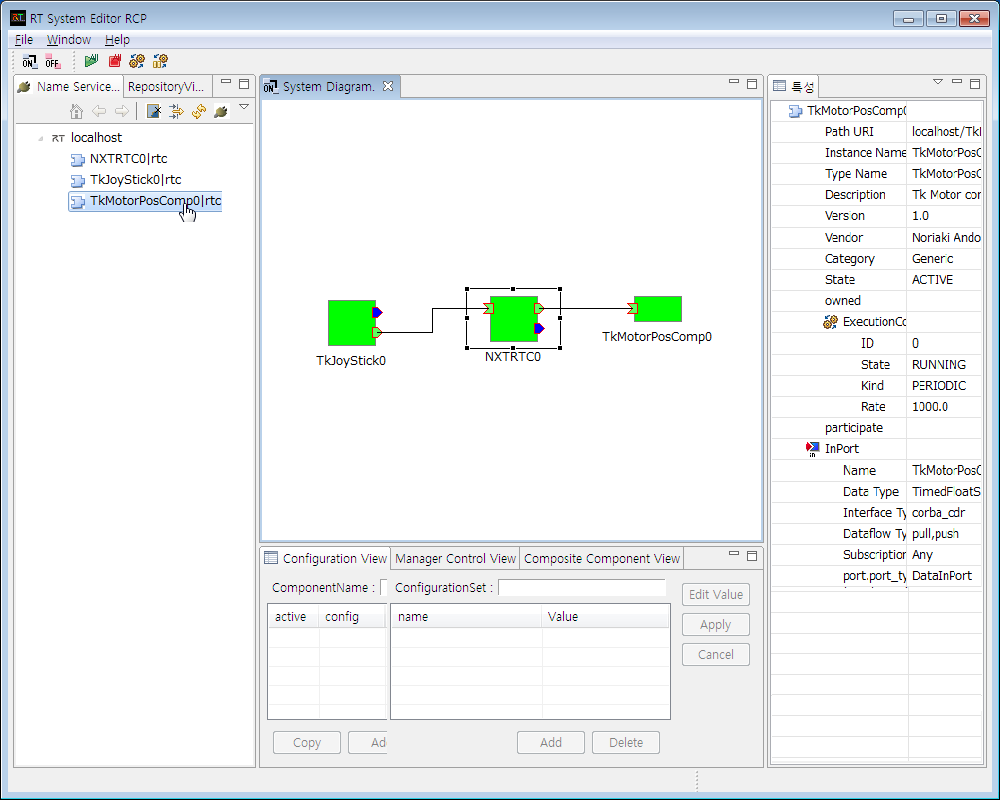Click the forward arrow in Name Service view
The image size is (1000, 800).
(122, 112)
